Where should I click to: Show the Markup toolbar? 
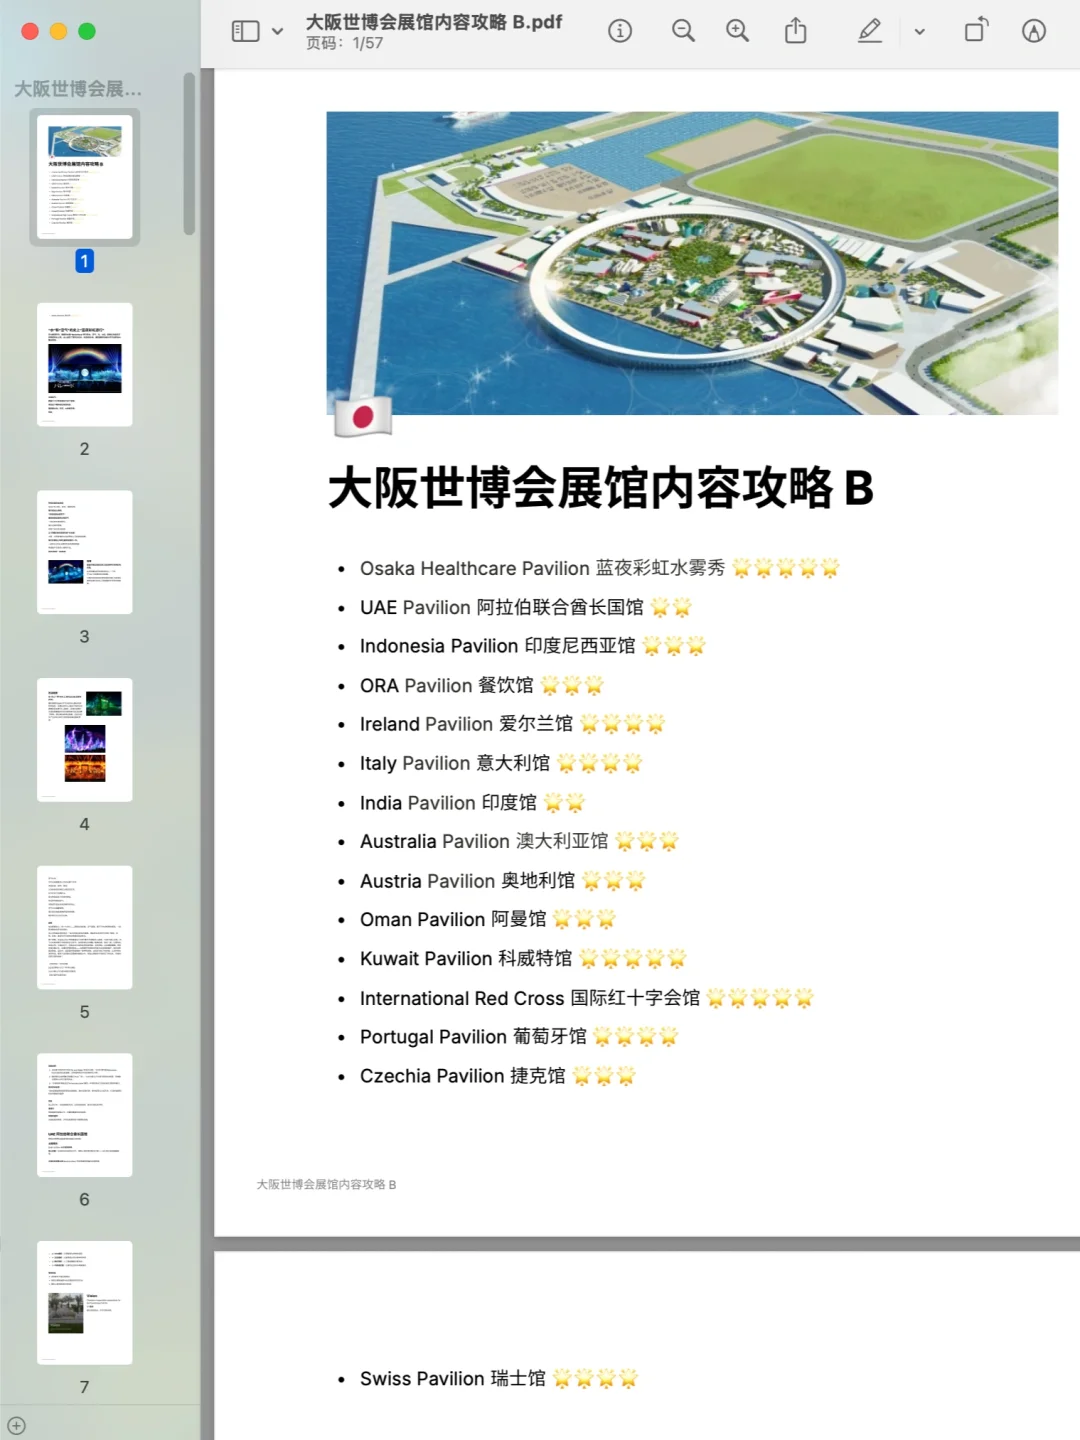pyautogui.click(x=1034, y=31)
